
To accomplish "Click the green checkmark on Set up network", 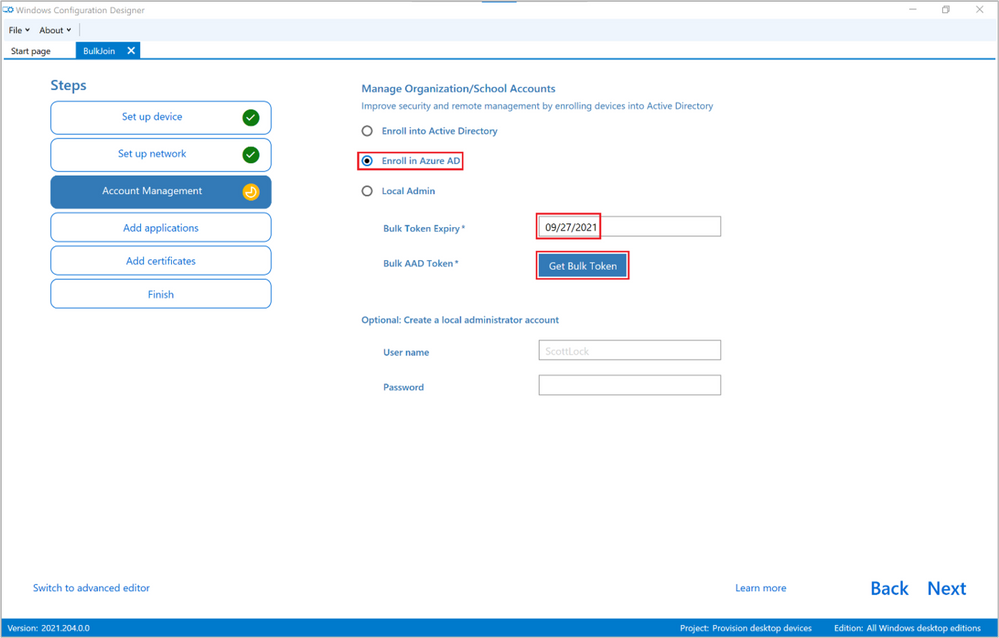I will tap(251, 154).
